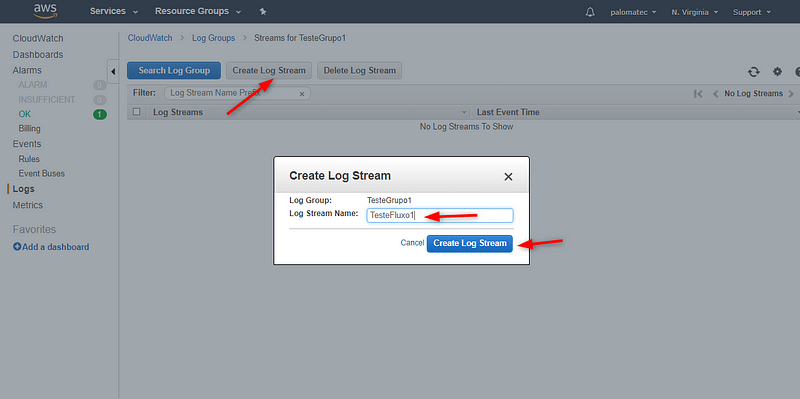Collapse the left navigation panel arrow
The height and width of the screenshot is (399, 800).
113,71
